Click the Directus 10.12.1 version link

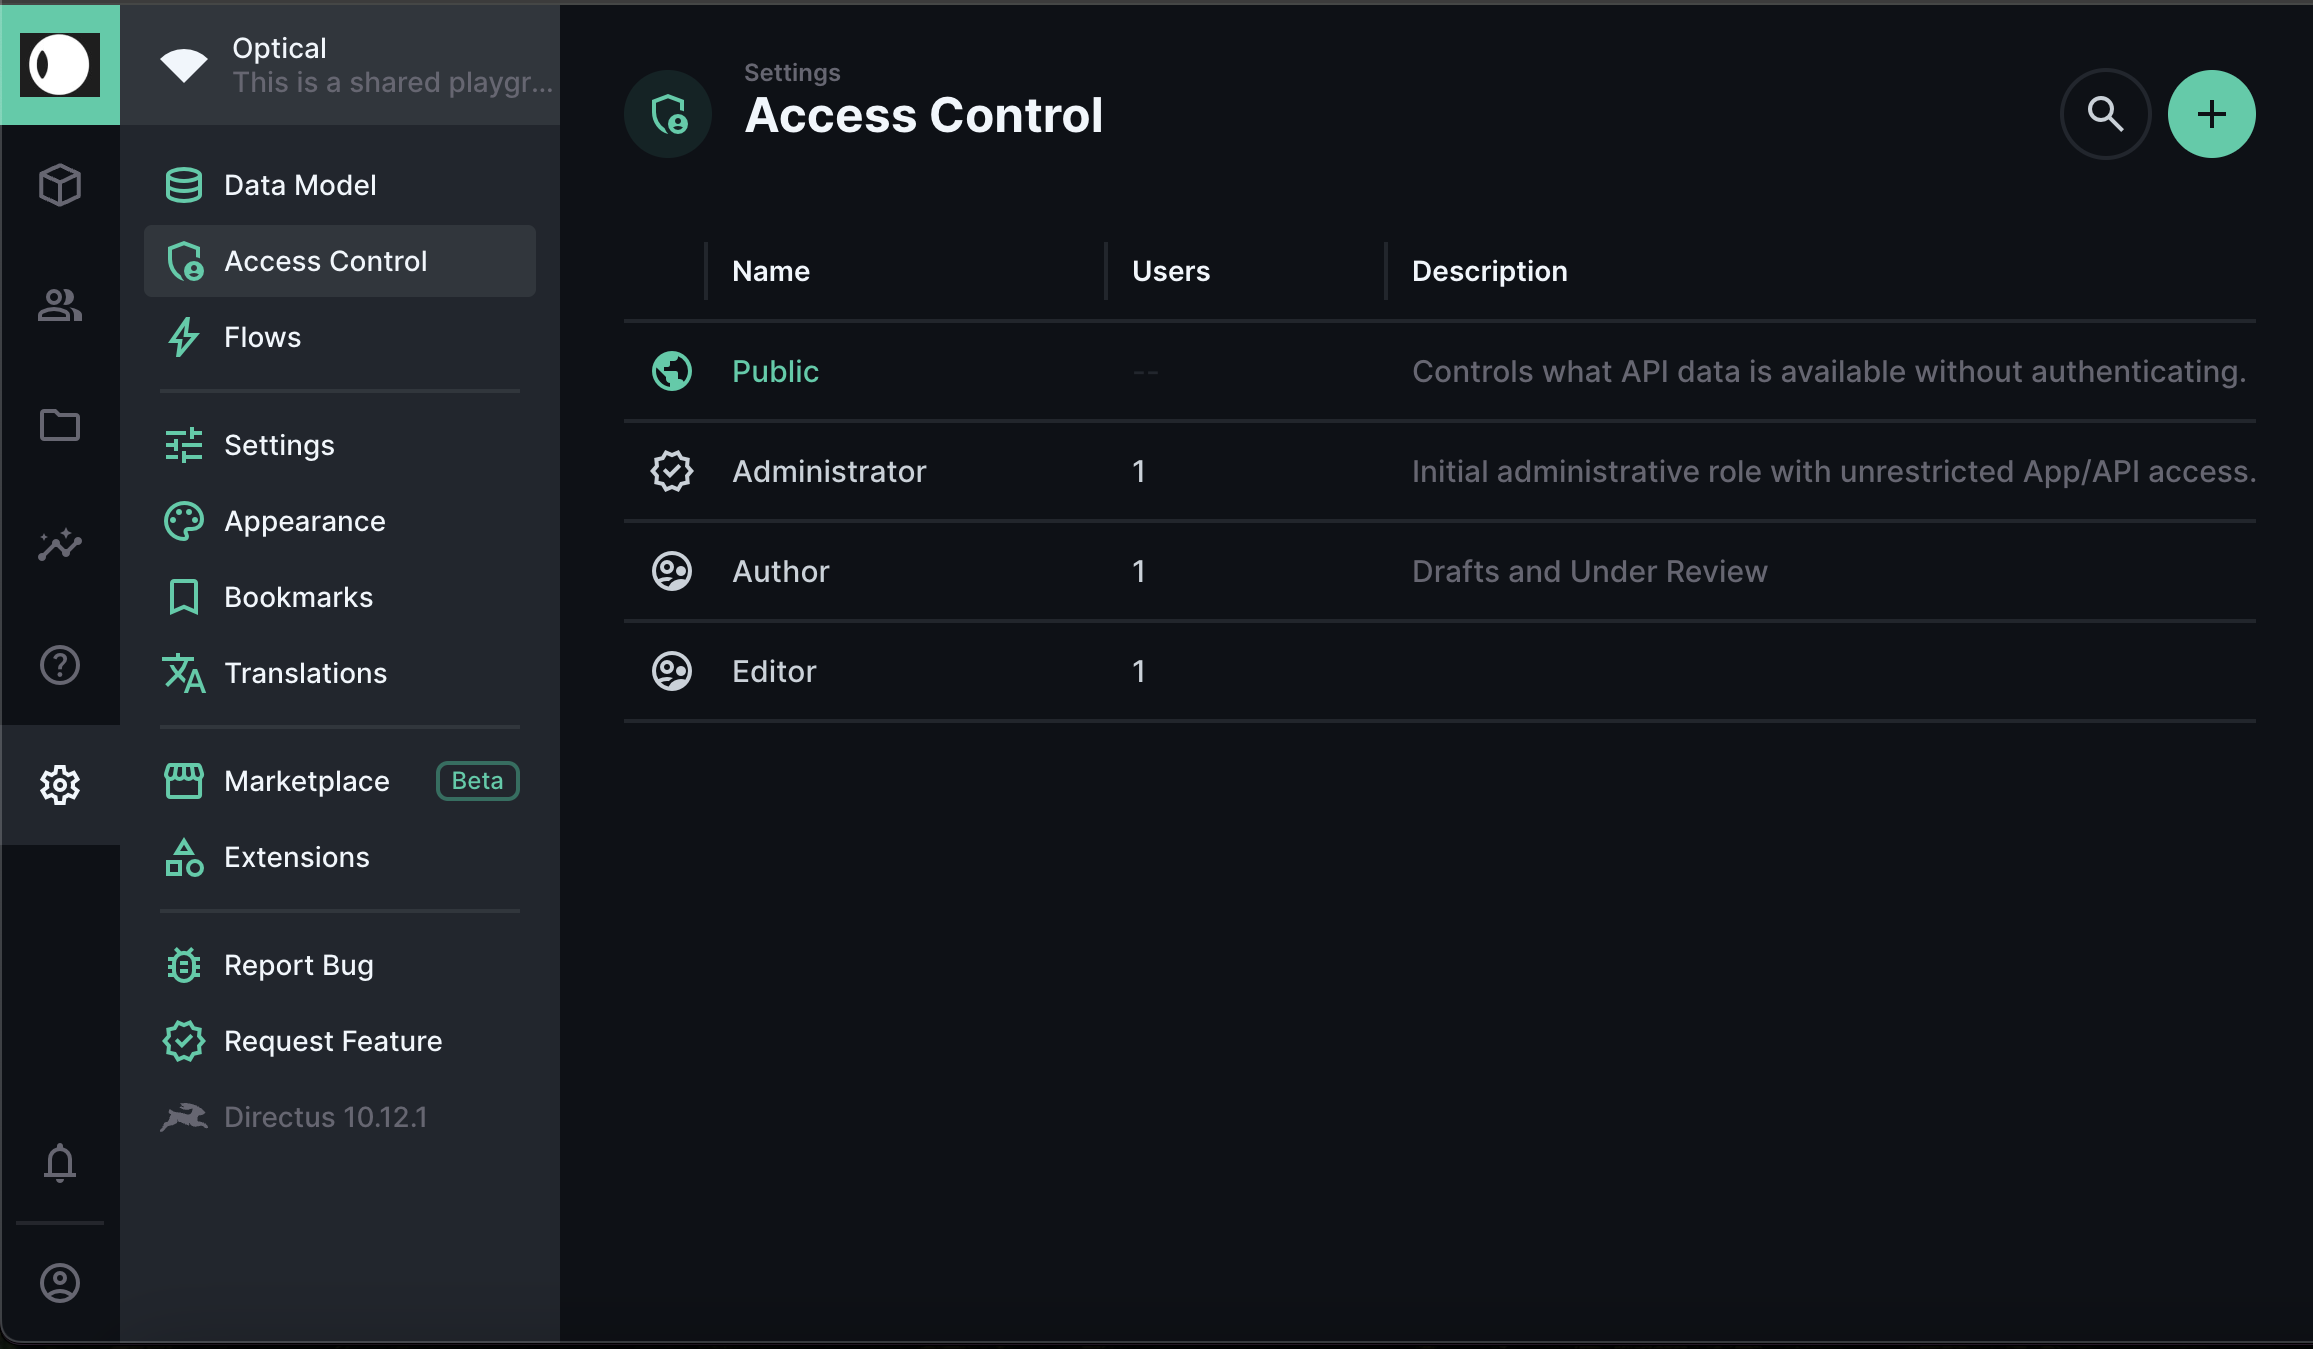point(340,1117)
